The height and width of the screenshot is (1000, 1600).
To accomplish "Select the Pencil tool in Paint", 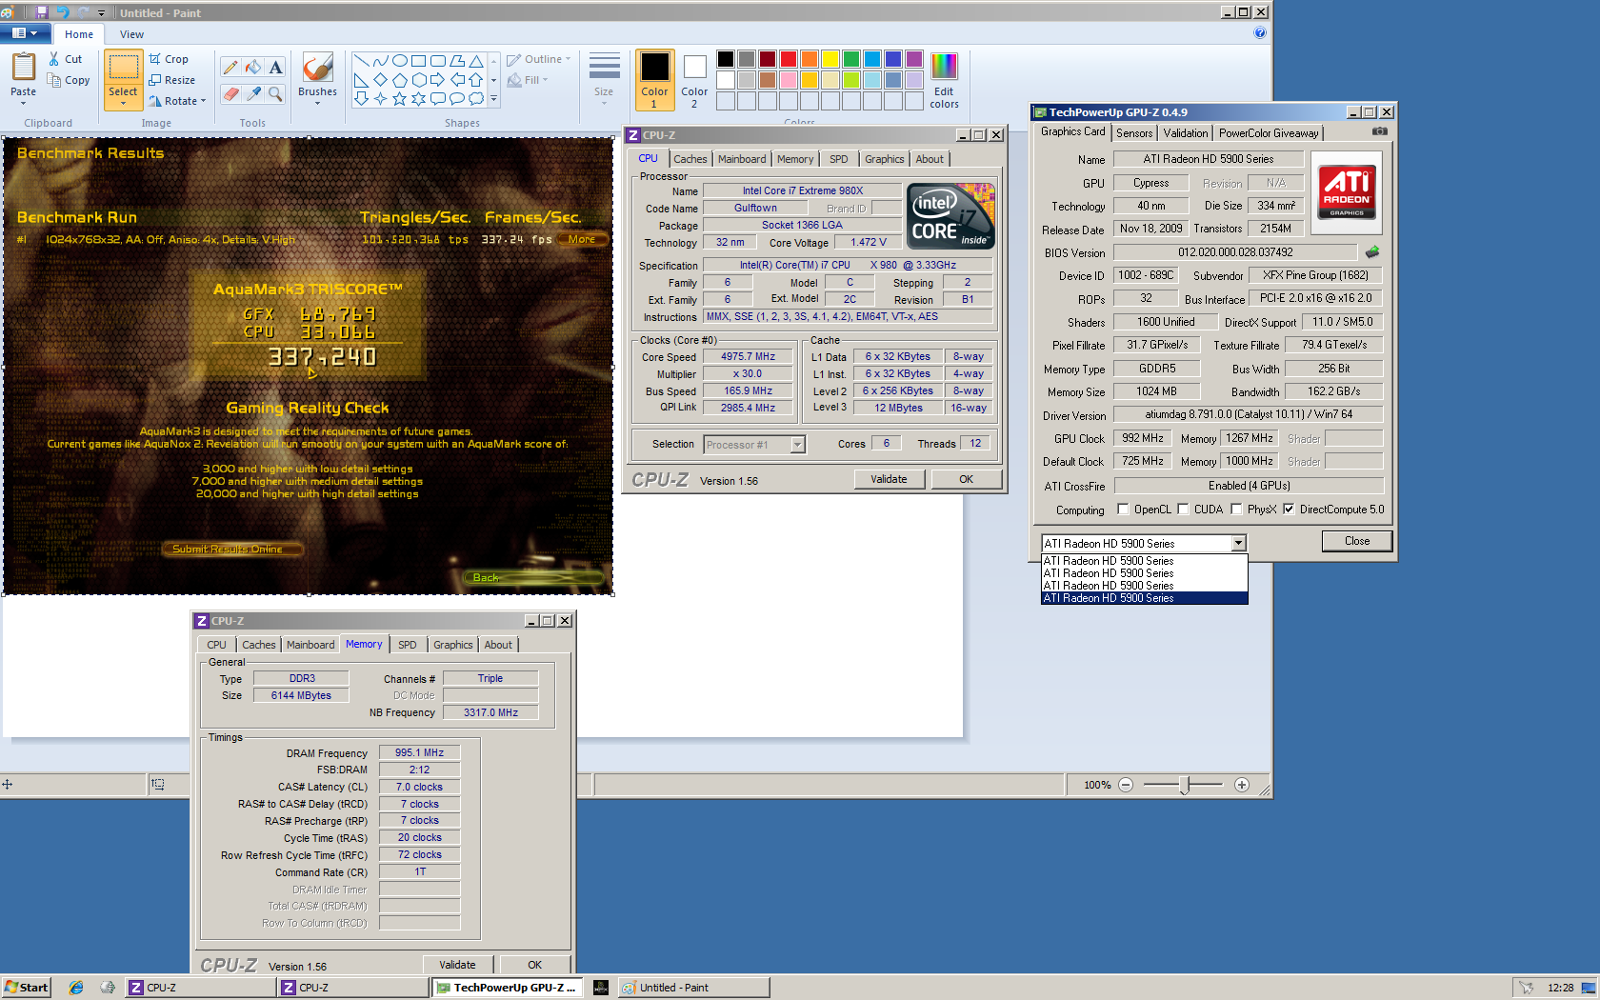I will pos(230,67).
